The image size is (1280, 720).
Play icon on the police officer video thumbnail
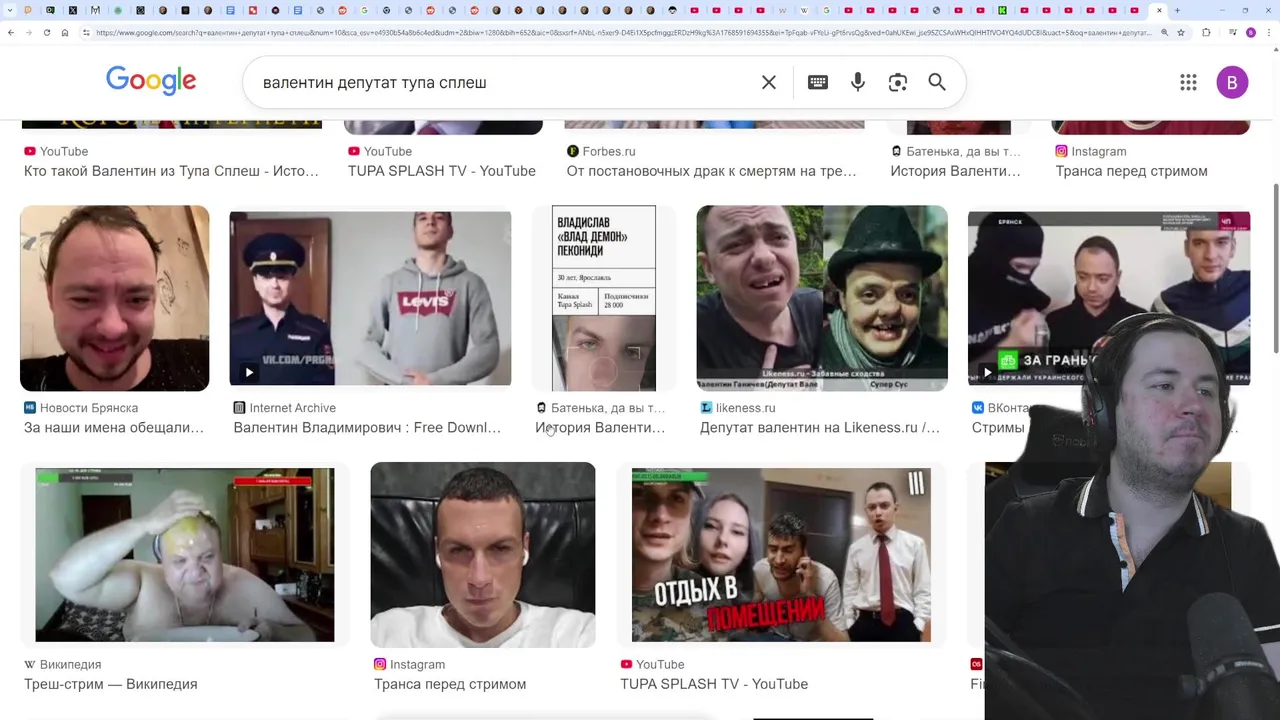(x=248, y=373)
